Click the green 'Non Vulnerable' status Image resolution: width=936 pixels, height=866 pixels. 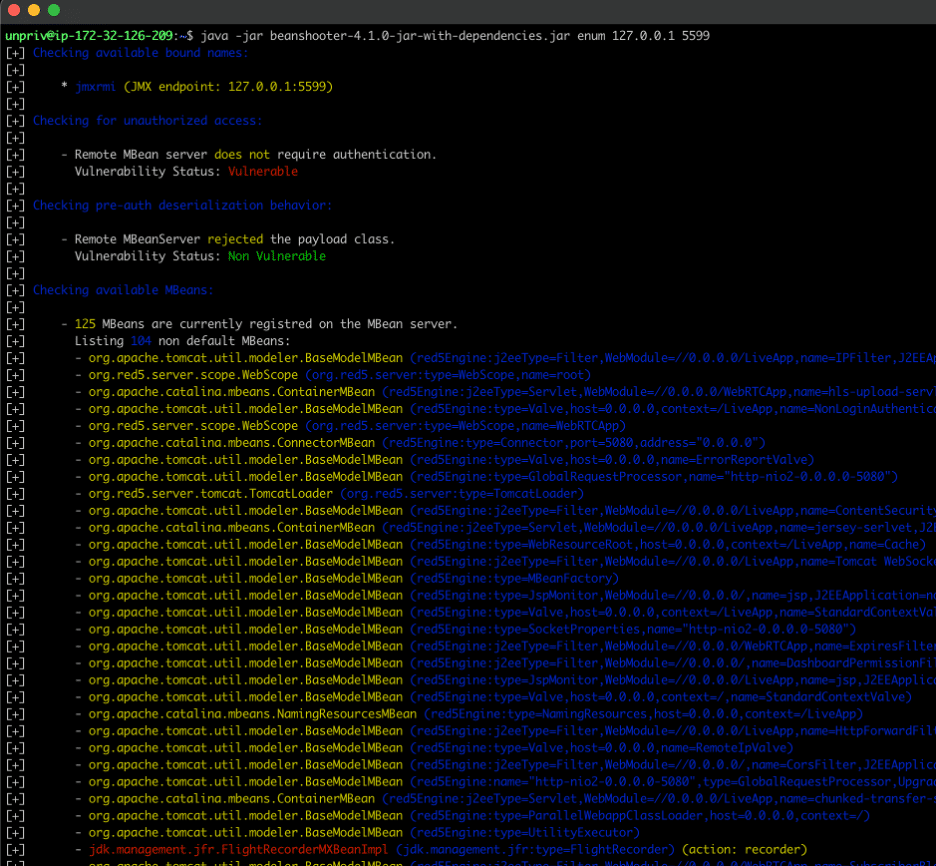[277, 256]
